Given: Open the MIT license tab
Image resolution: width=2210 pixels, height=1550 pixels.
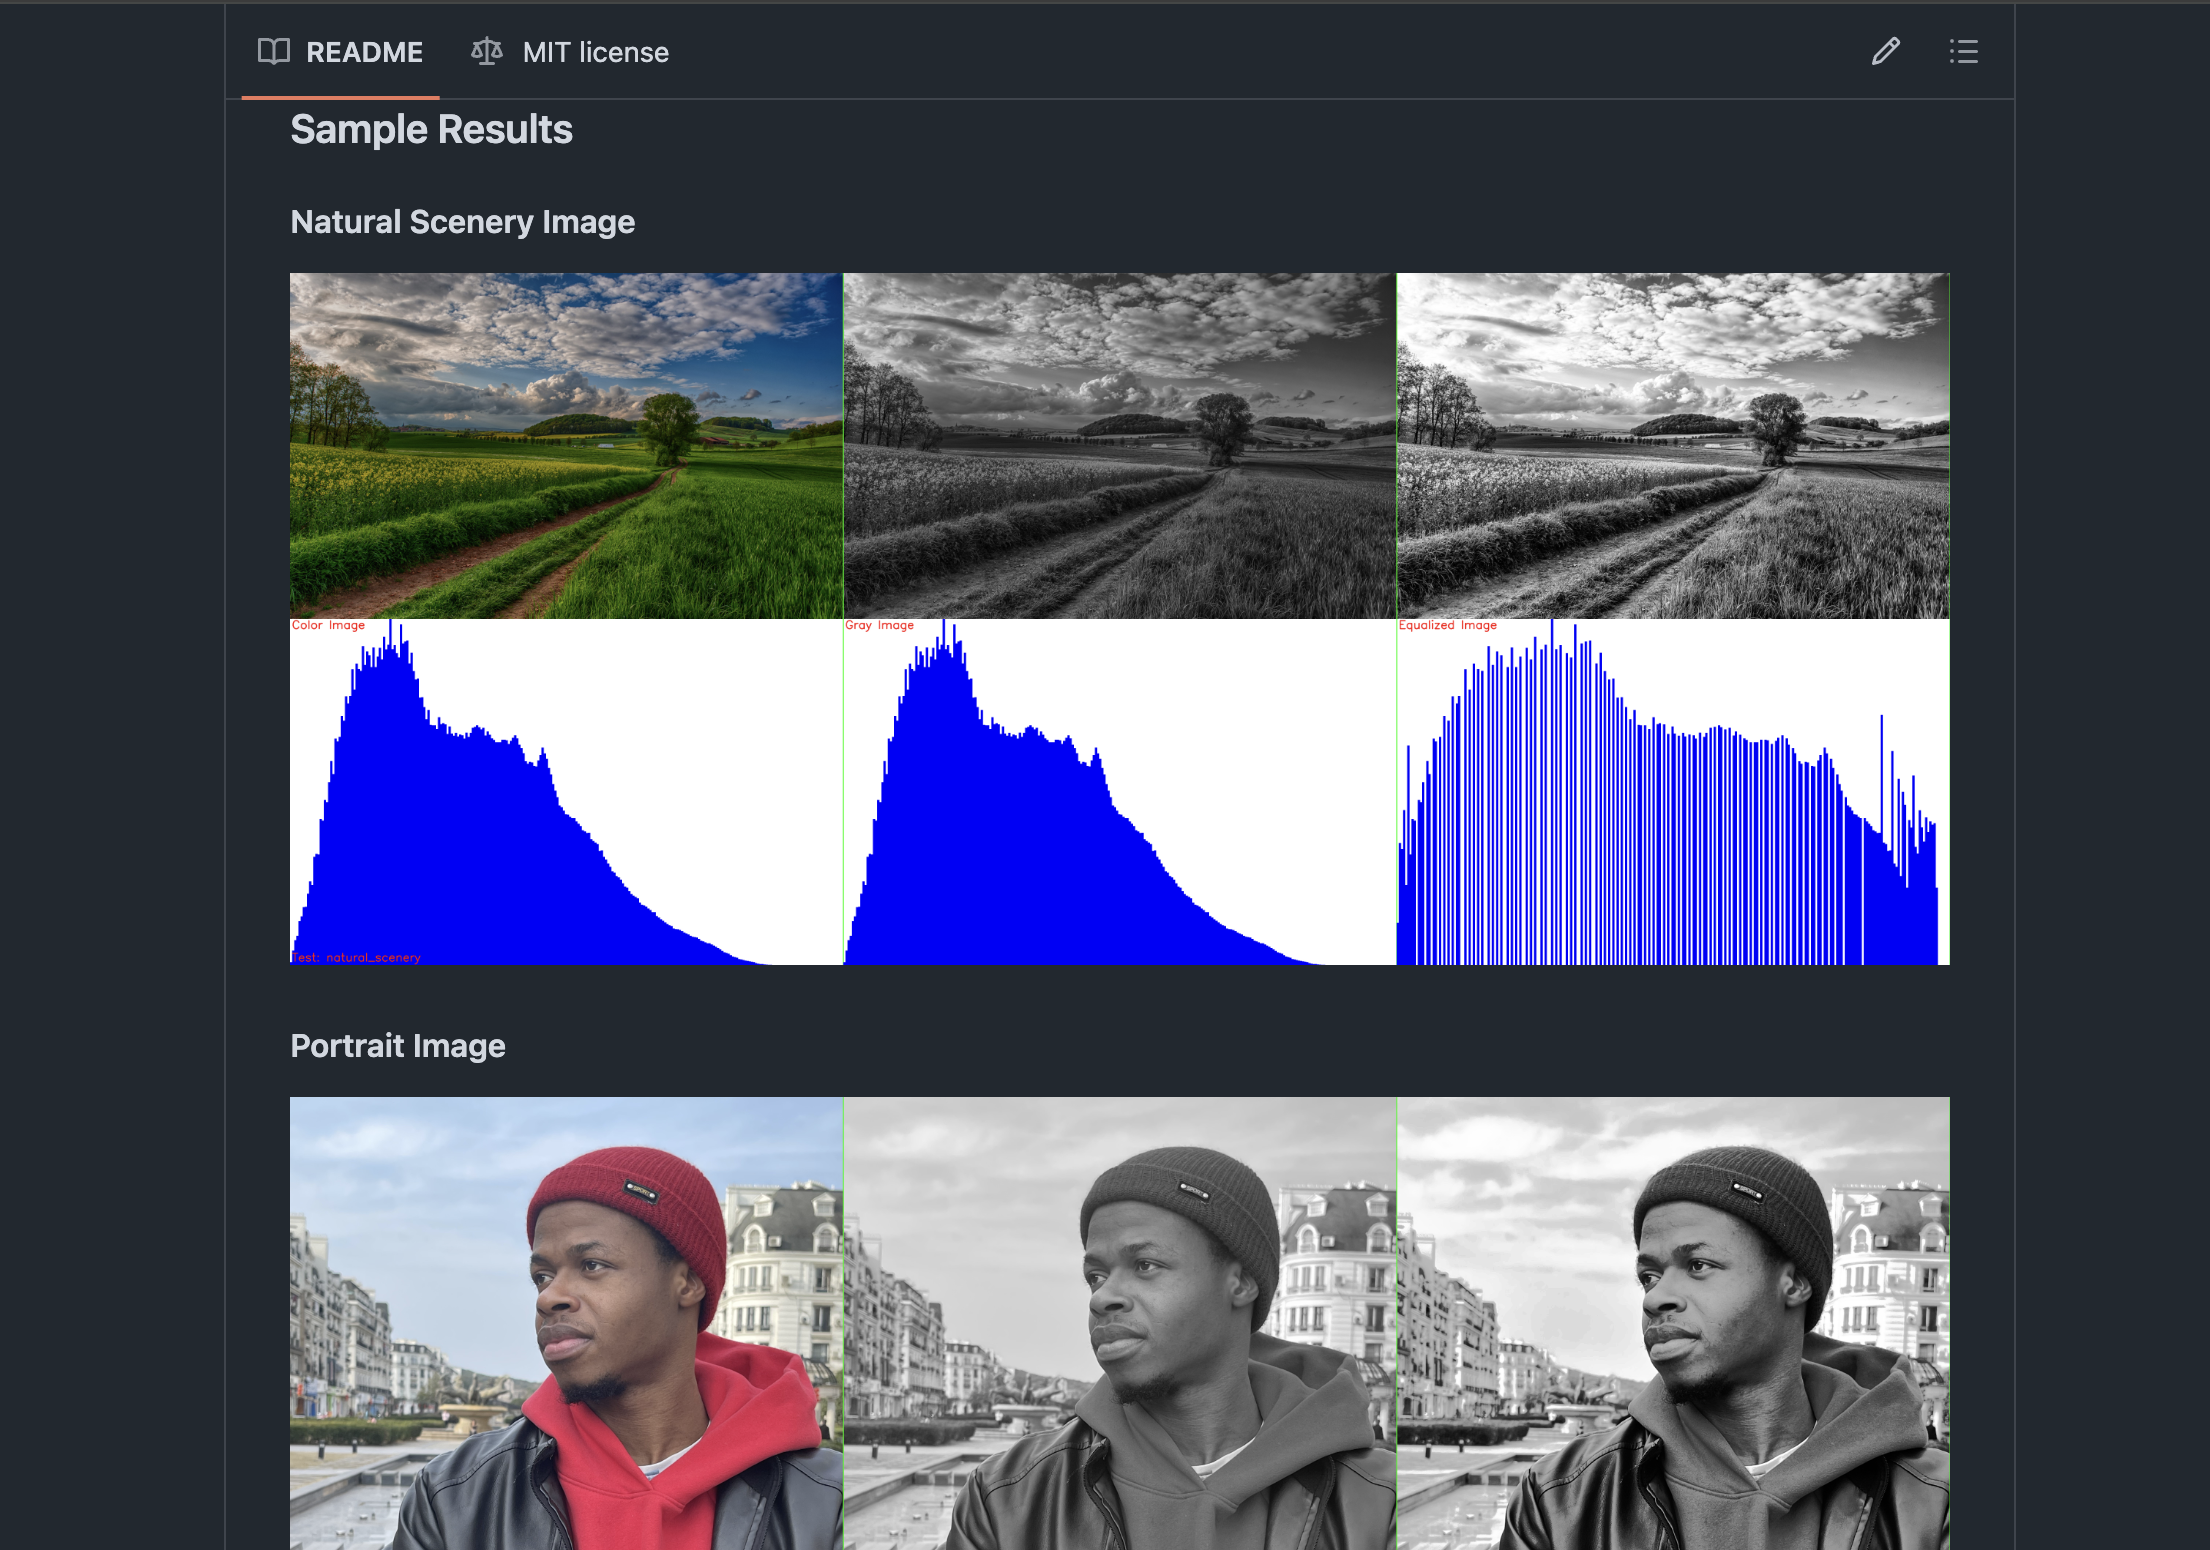Looking at the screenshot, I should tap(596, 52).
